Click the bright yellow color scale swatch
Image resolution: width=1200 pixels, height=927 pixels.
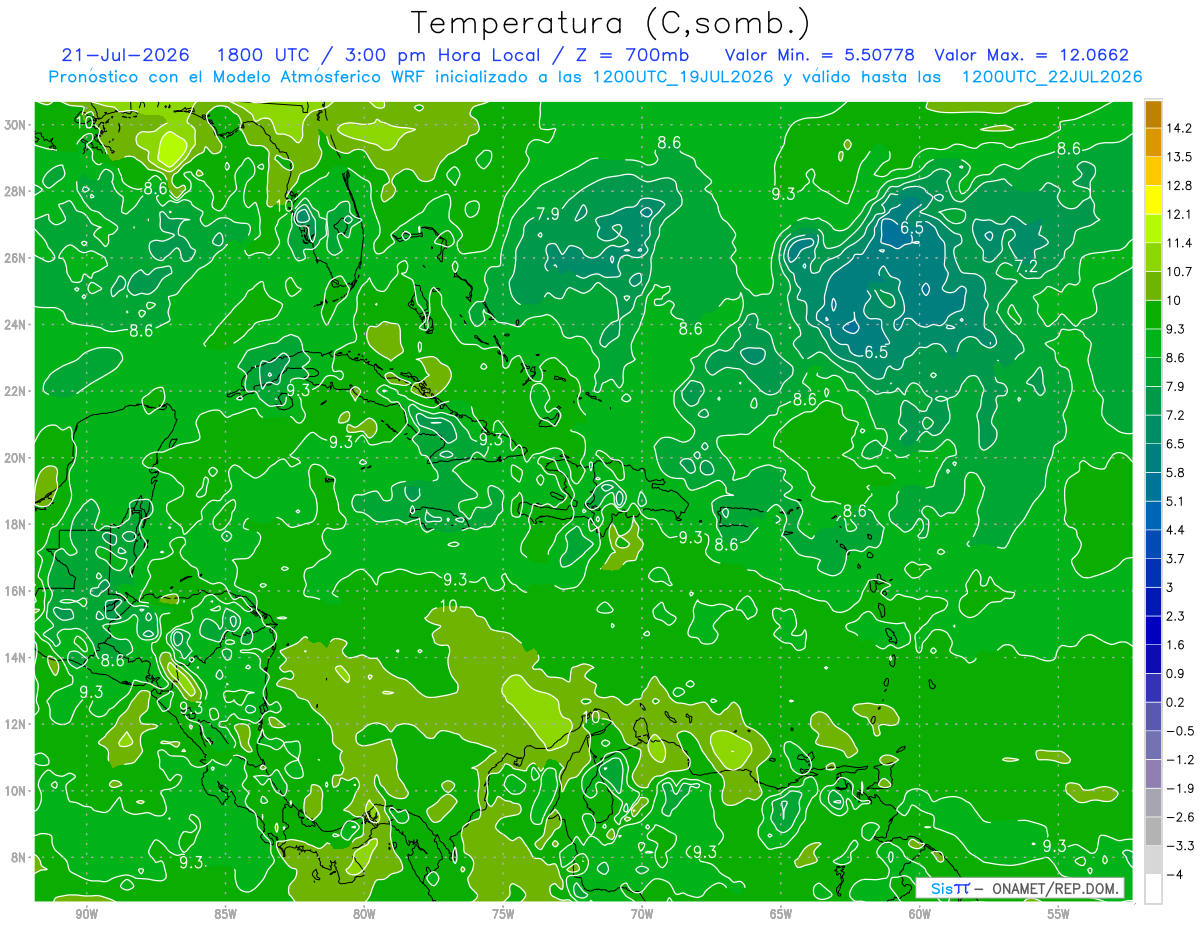point(1153,200)
